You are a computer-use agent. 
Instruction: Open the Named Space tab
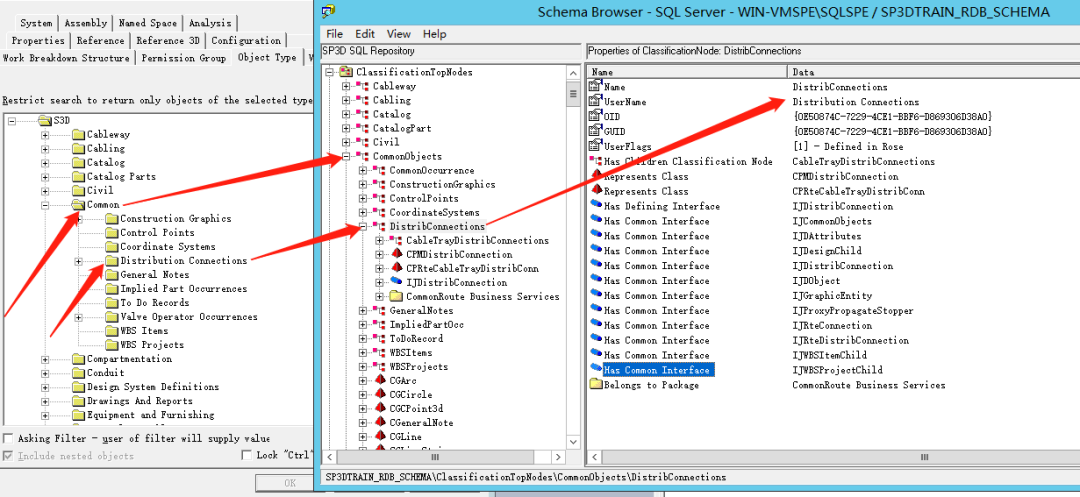[147, 23]
